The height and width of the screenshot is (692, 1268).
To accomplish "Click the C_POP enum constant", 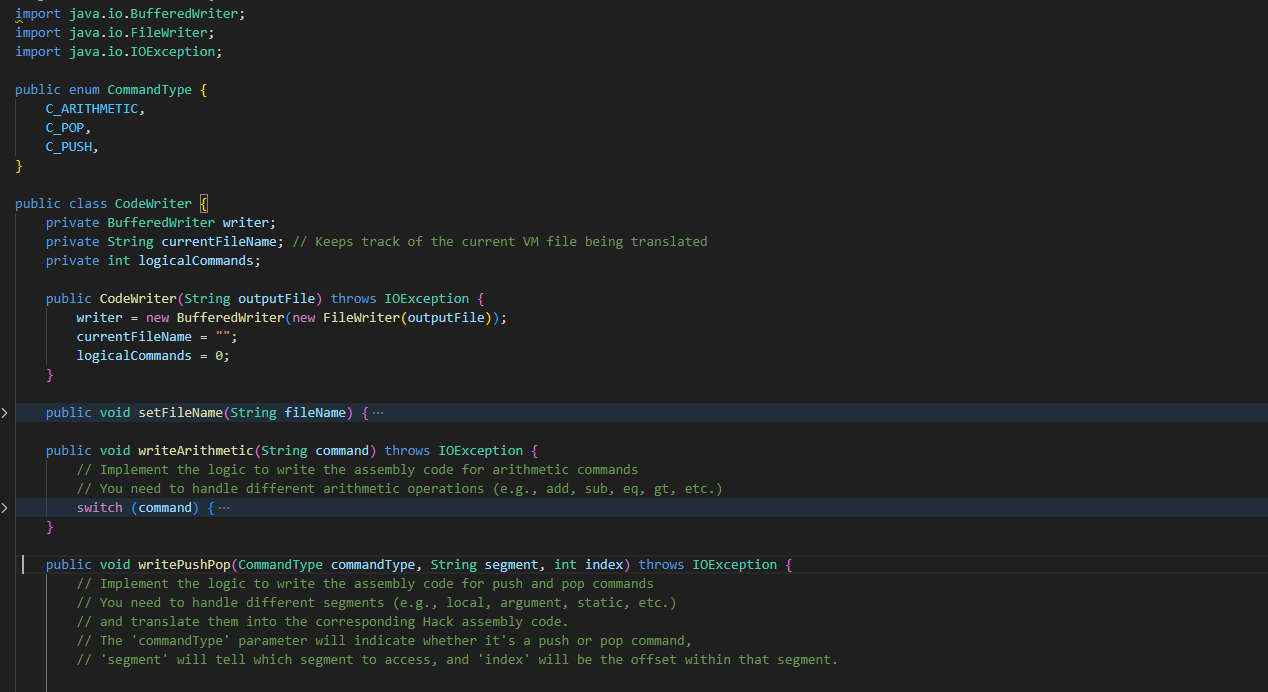I will (x=65, y=127).
